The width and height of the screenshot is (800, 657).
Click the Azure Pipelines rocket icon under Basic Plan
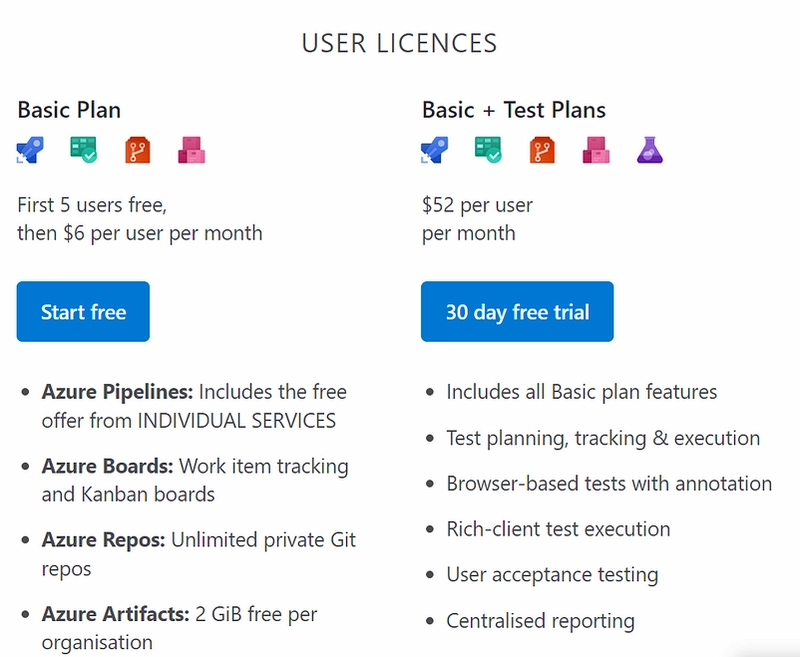click(30, 150)
